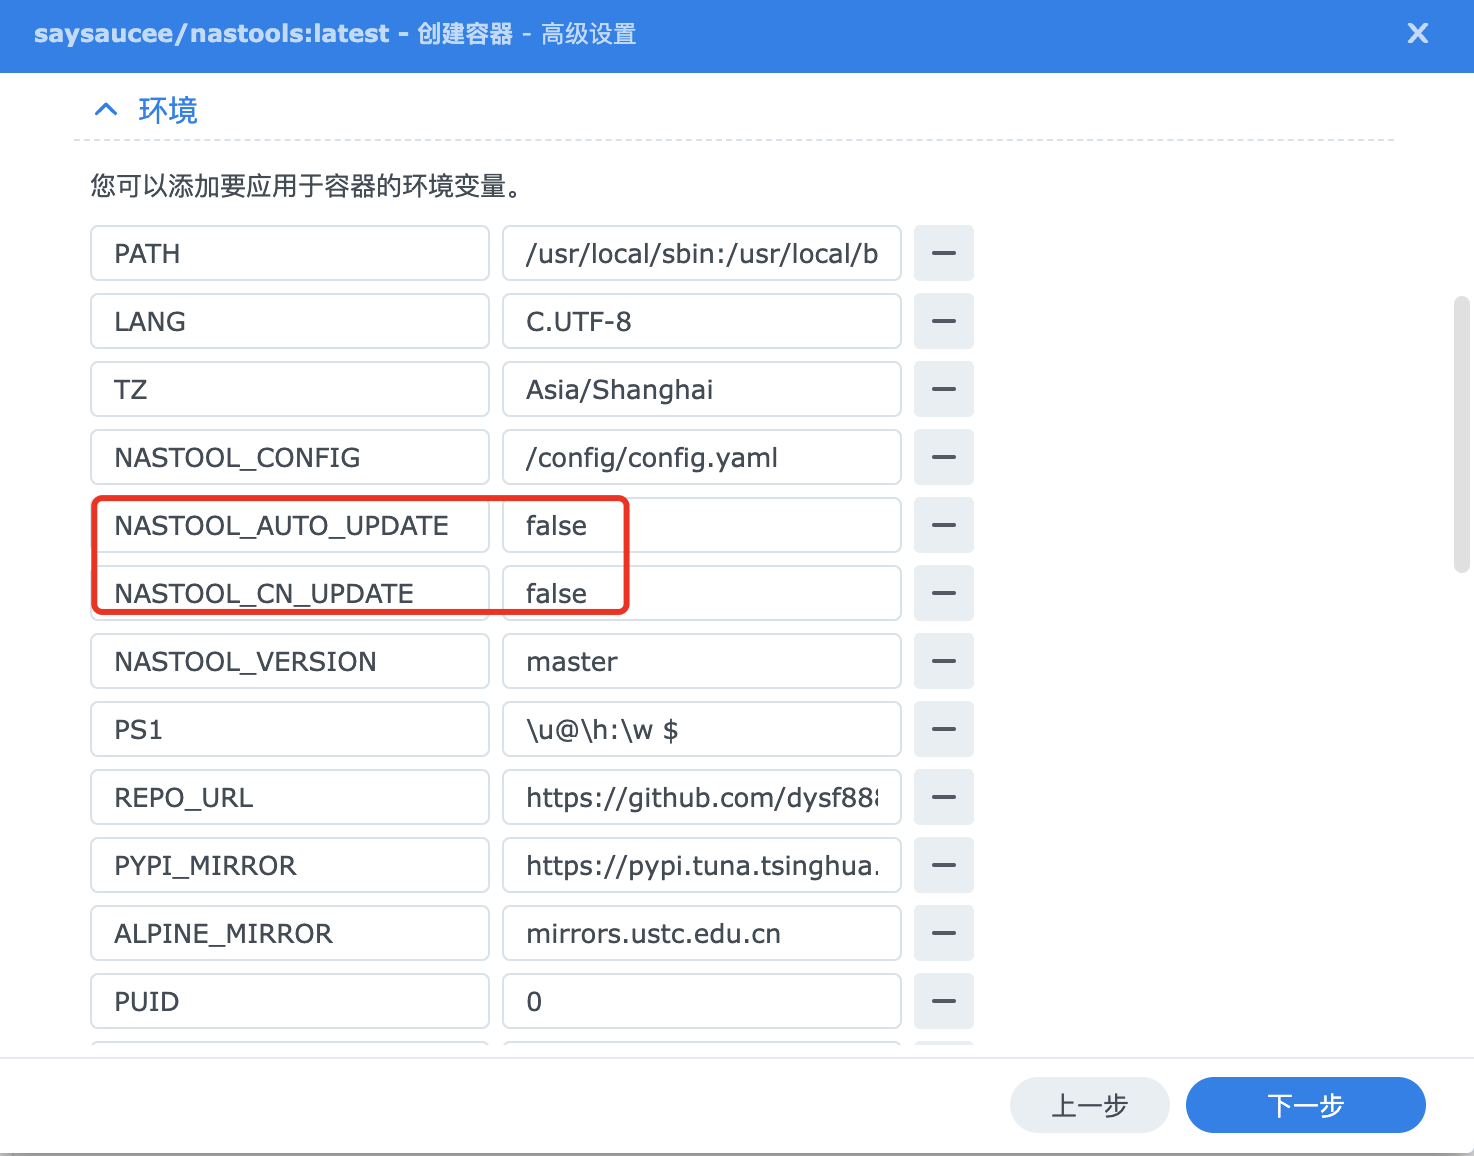1474x1156 pixels.
Task: Click the PS1 variable name field
Action: [290, 729]
